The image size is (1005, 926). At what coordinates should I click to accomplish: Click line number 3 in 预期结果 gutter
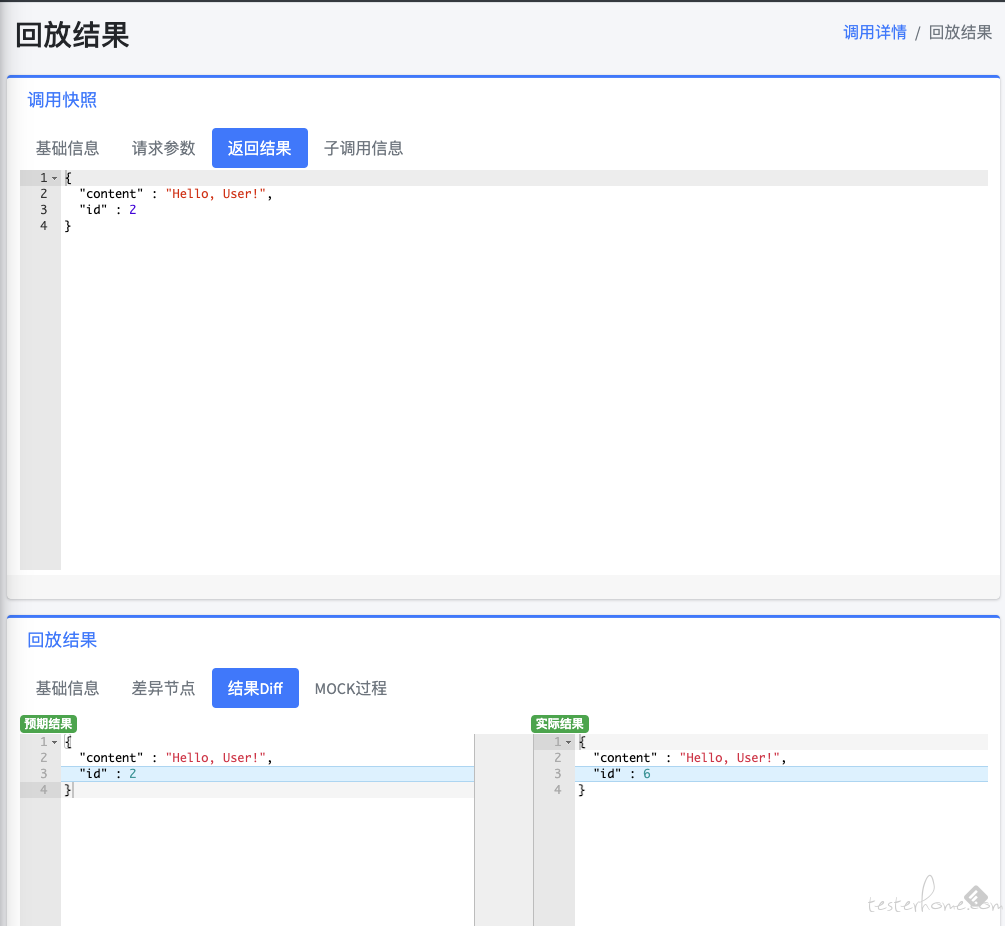coord(44,773)
